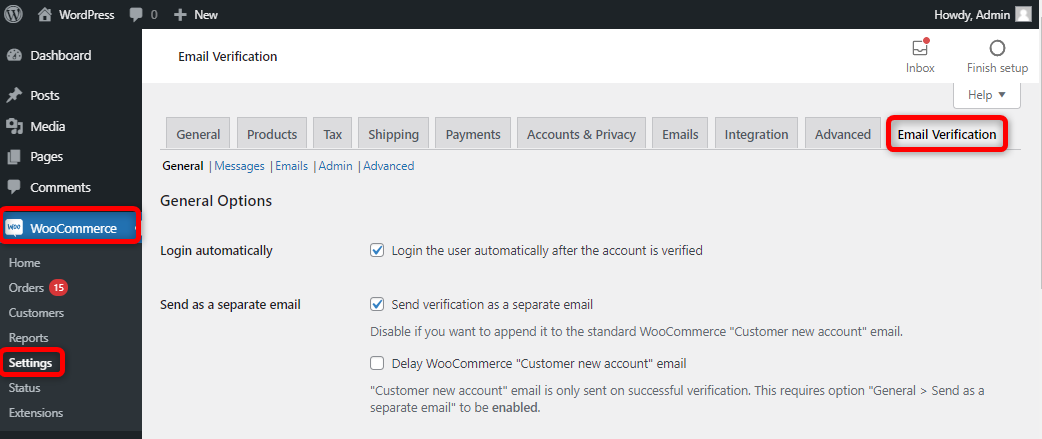Image resolution: width=1042 pixels, height=439 pixels.
Task: Open the Status submenu item
Action: (x=25, y=388)
